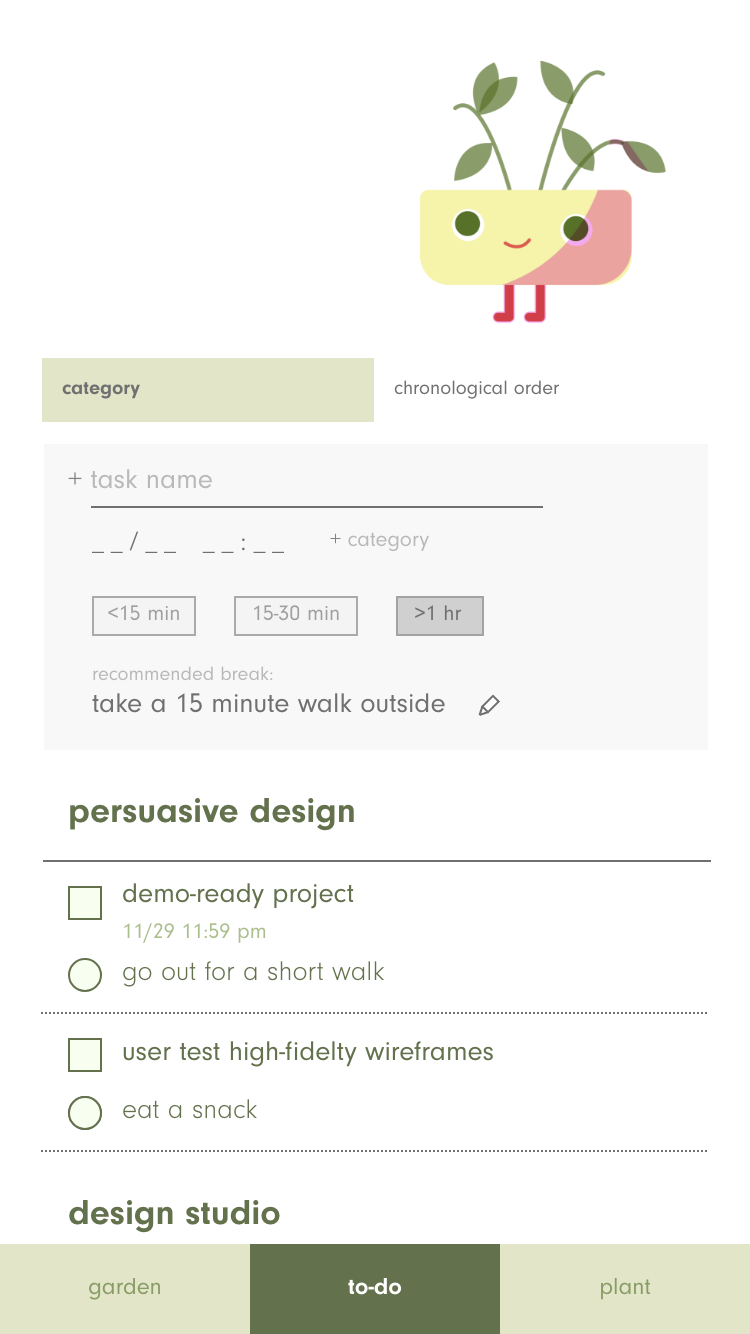Click the pencil edit icon beside recommended break
Screen dimensions: 750x1334
489,706
